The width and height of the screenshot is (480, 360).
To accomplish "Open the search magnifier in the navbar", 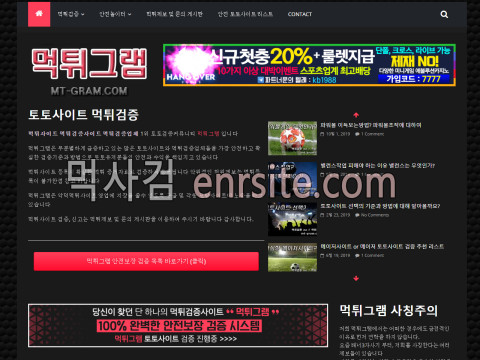I will [444, 14].
